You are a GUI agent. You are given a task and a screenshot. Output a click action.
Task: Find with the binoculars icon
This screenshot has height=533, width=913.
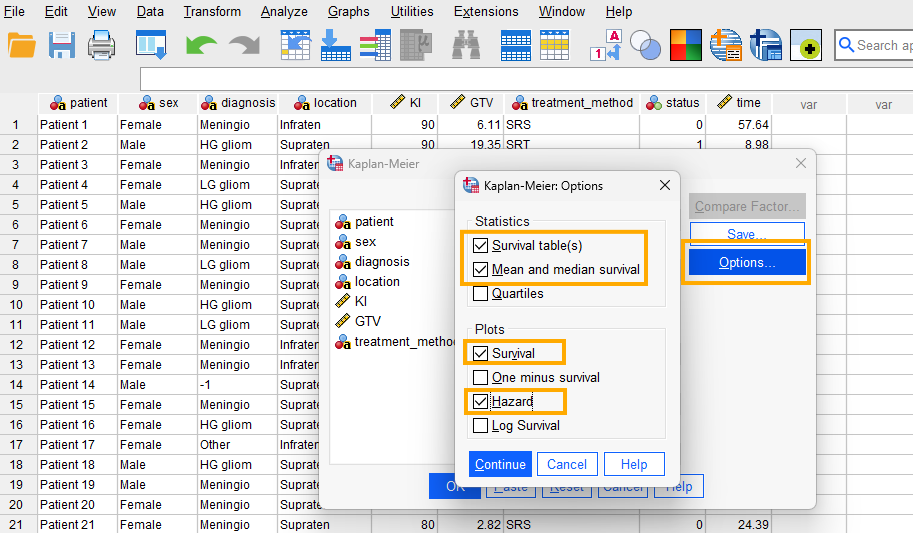(x=466, y=45)
